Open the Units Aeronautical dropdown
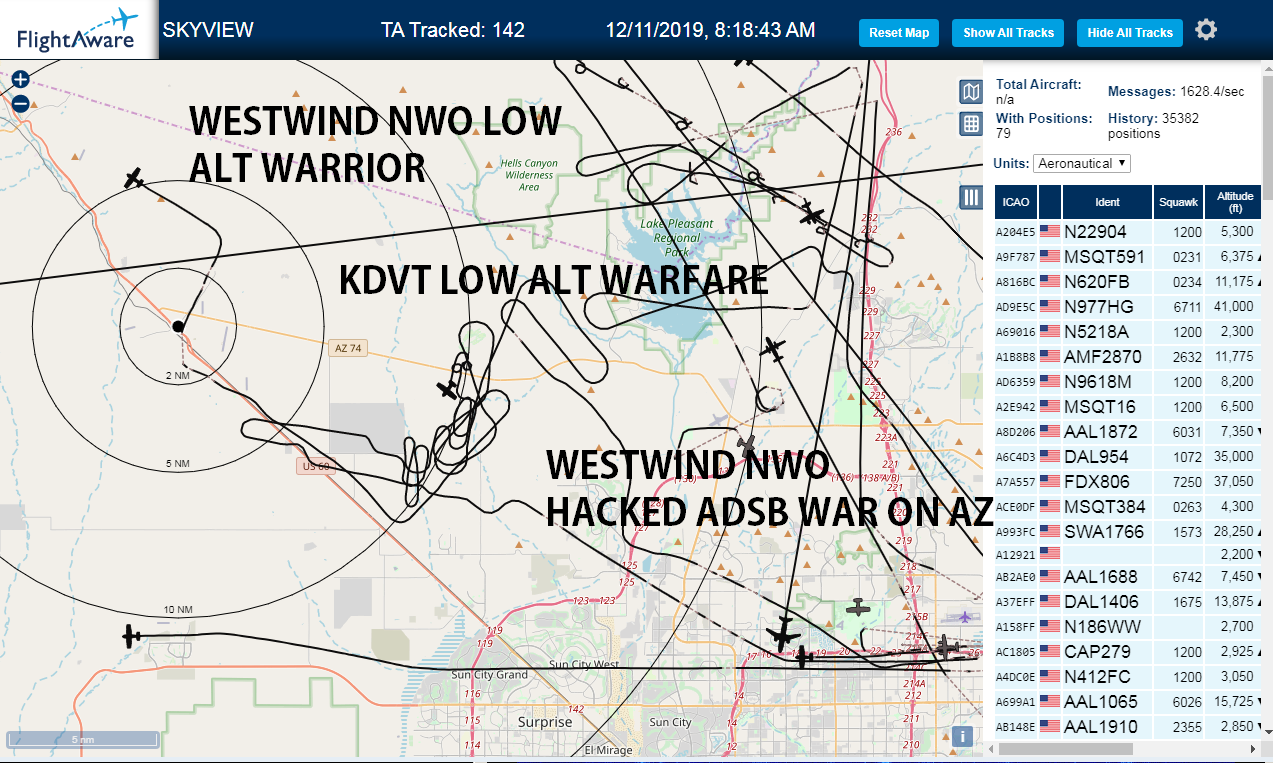The image size is (1273, 763). (1082, 163)
